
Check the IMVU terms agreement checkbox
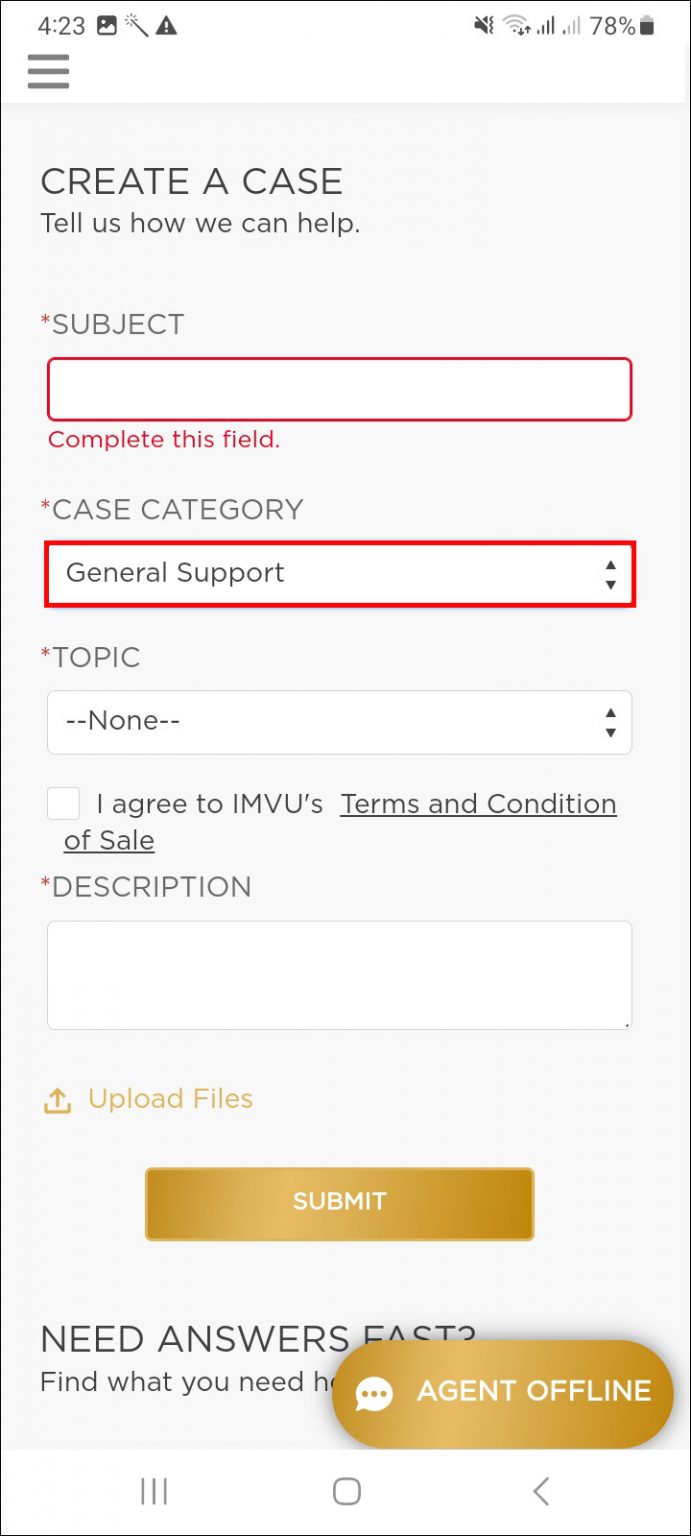click(64, 804)
